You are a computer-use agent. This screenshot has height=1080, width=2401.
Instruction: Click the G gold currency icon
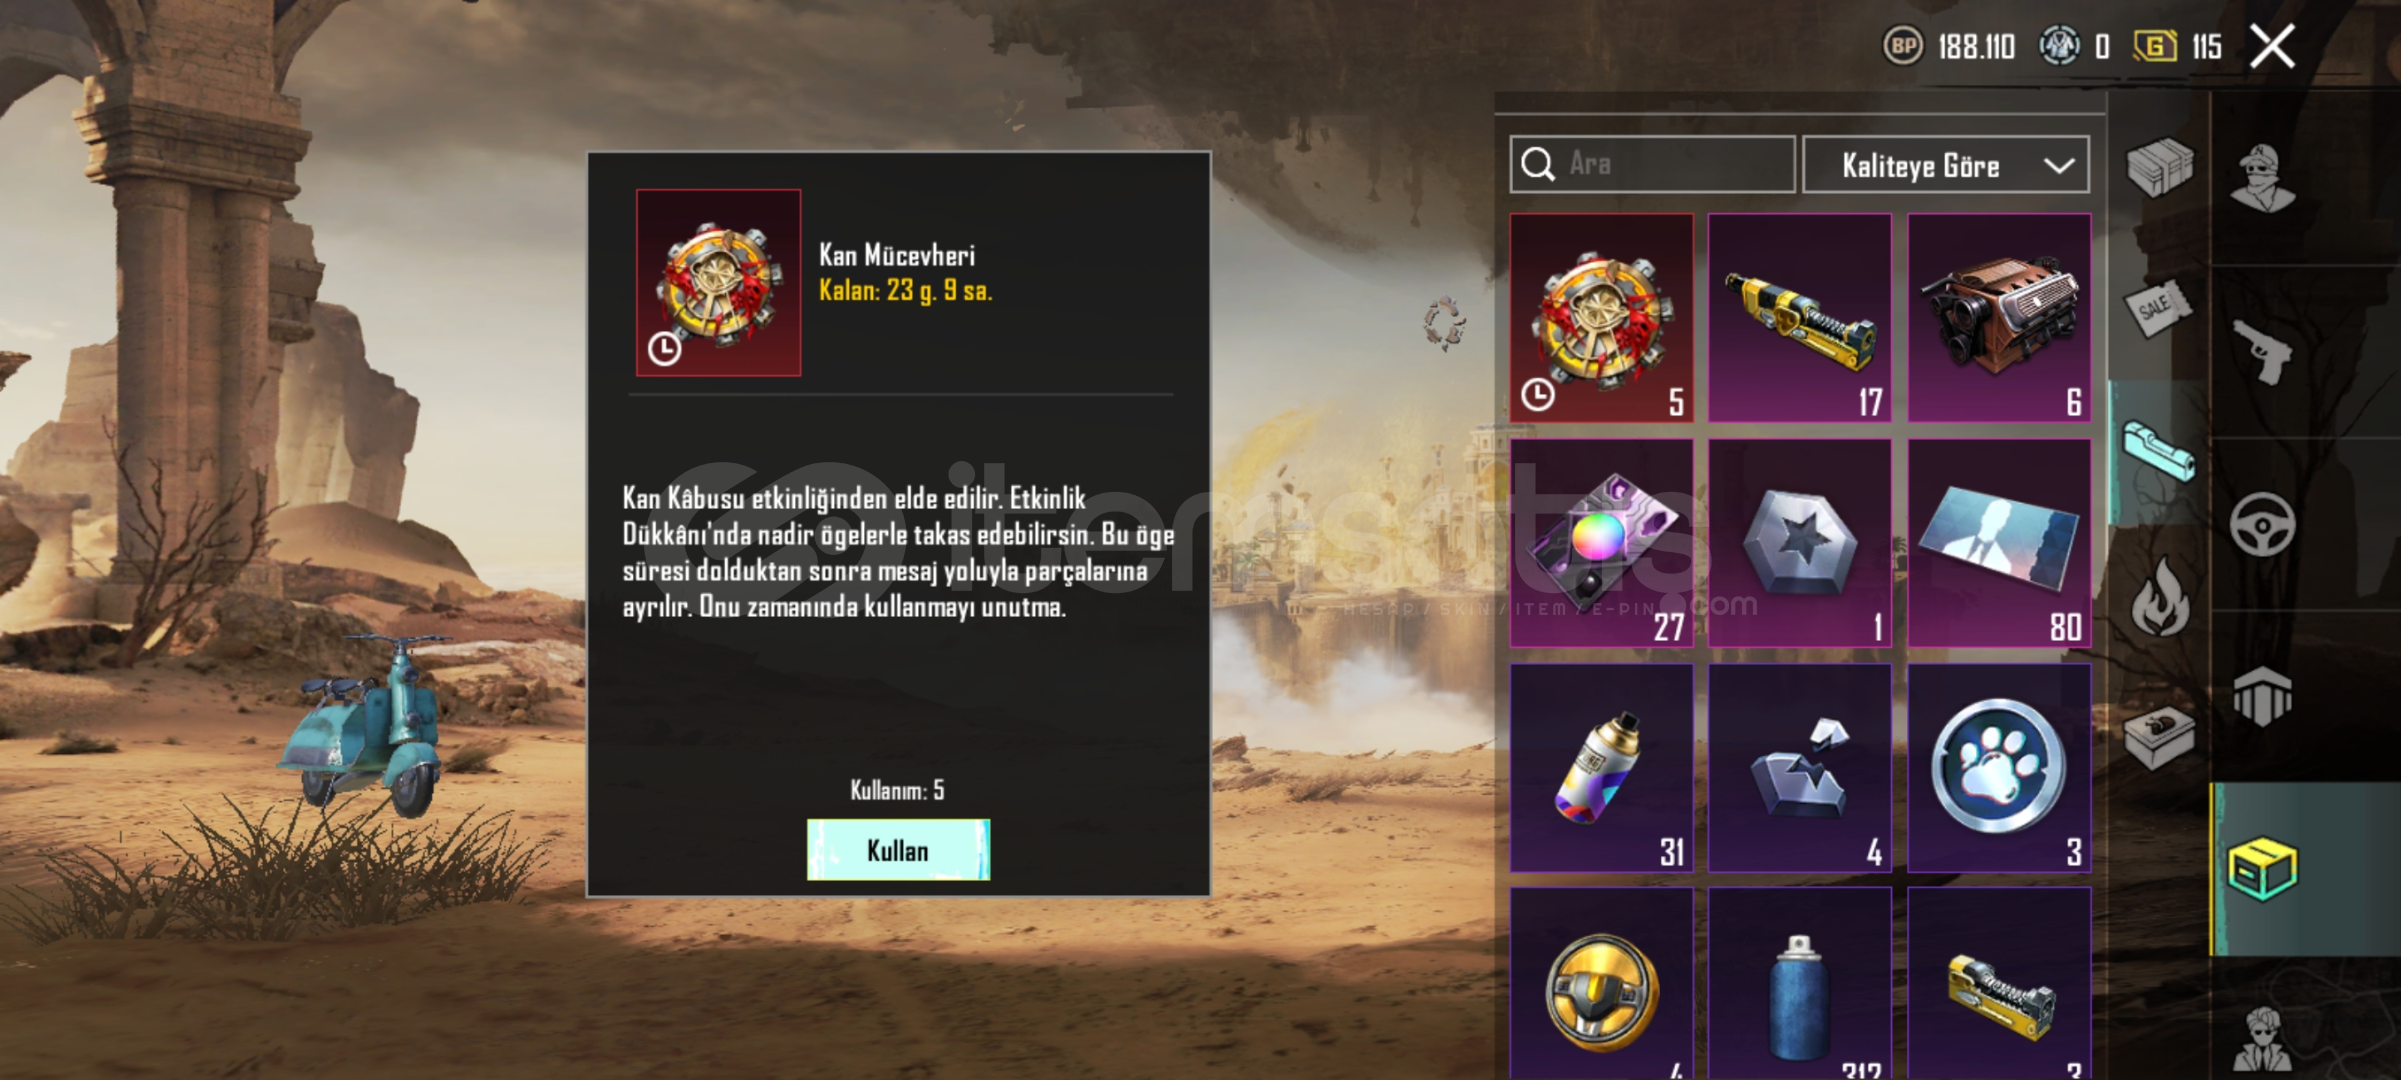pos(2155,46)
